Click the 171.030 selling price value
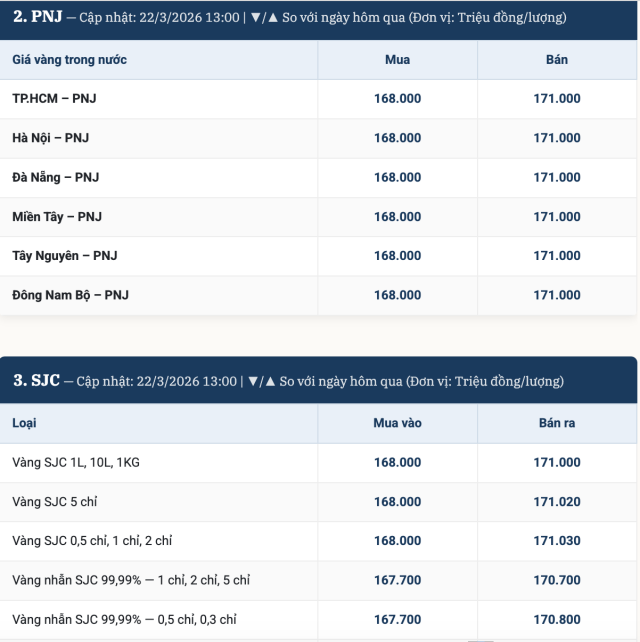Image resolution: width=640 pixels, height=642 pixels. point(557,541)
